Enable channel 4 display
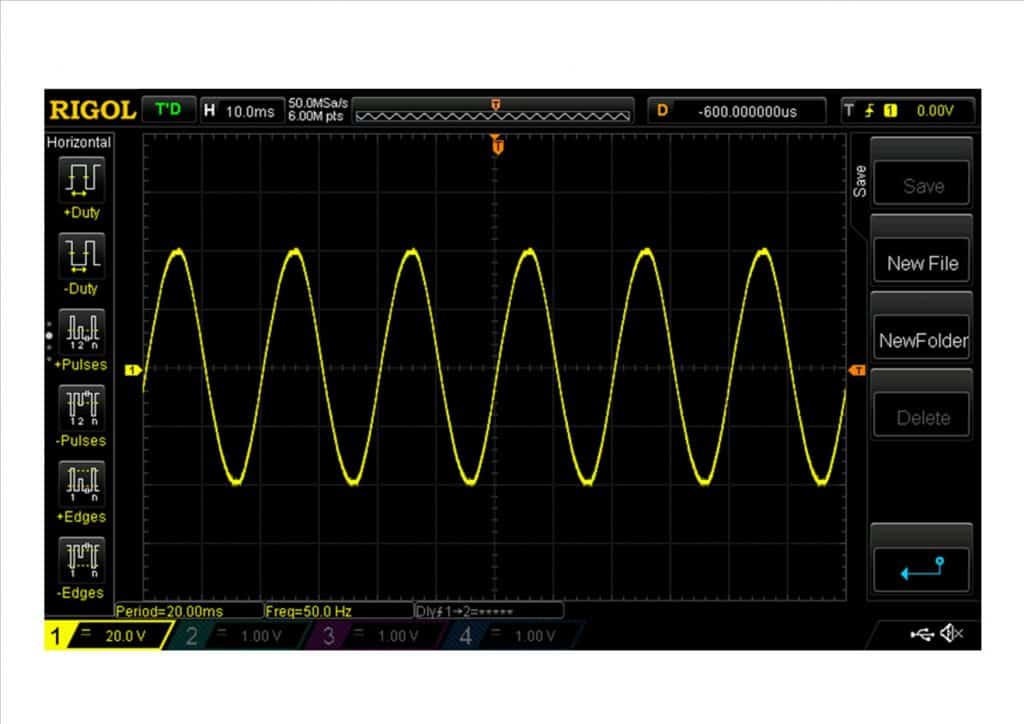 click(505, 636)
